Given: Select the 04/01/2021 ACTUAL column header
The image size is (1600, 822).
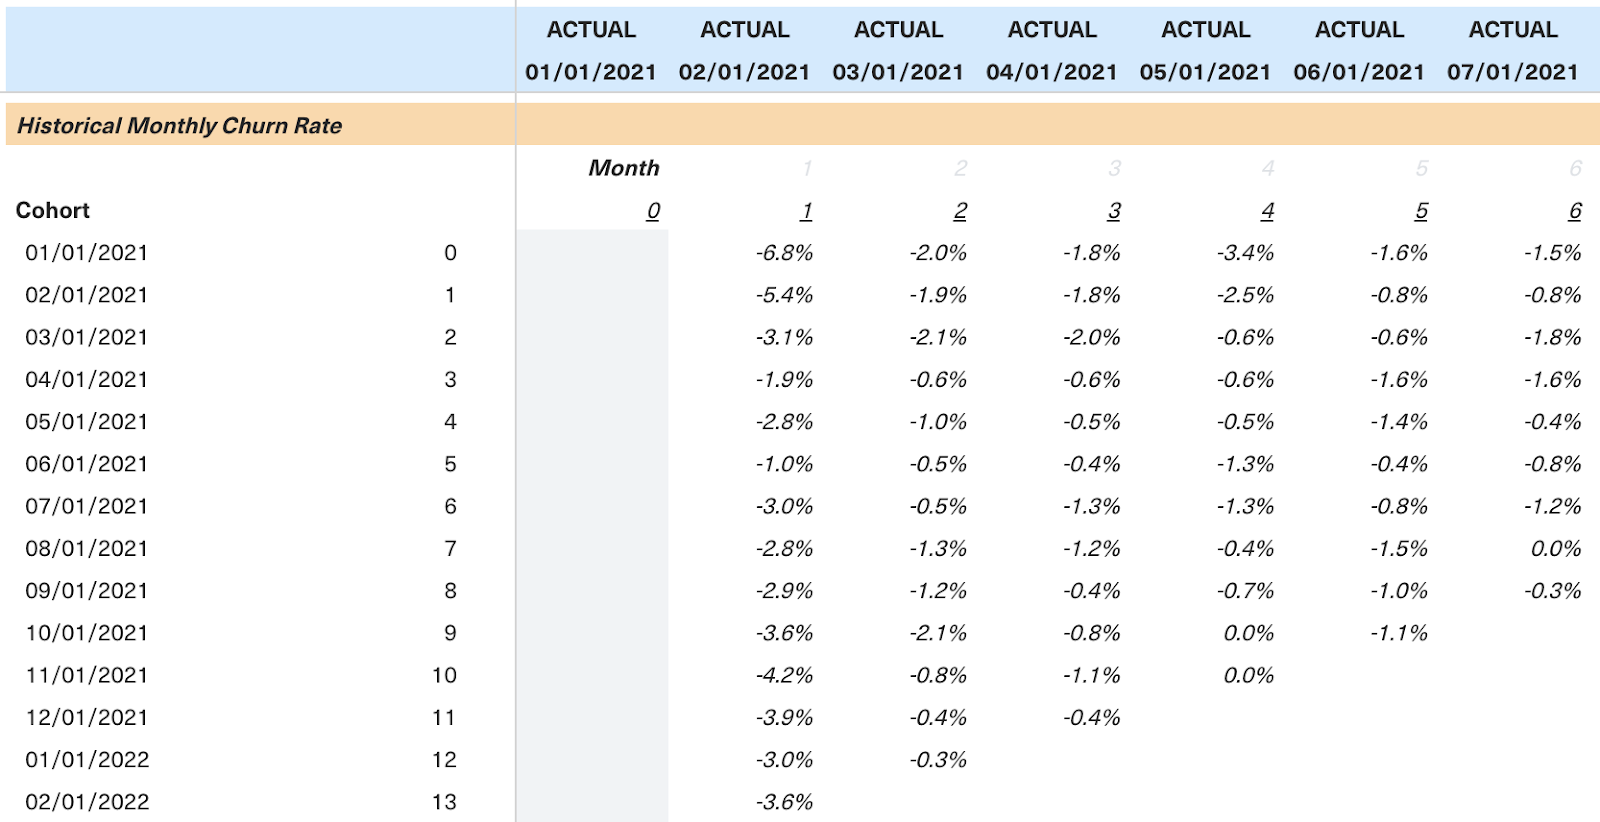Looking at the screenshot, I should 1052,51.
